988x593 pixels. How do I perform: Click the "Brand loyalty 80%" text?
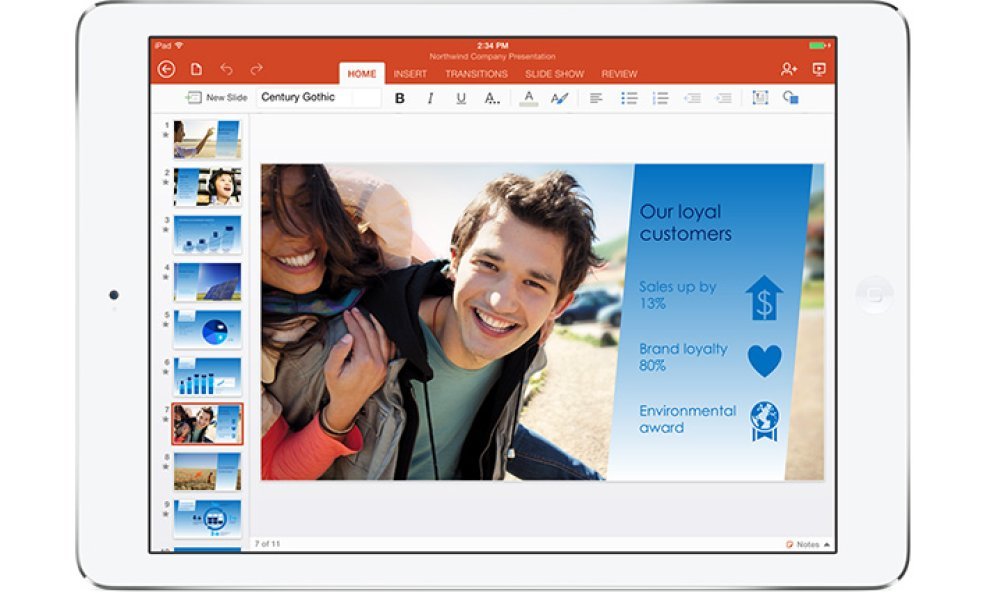pos(683,357)
